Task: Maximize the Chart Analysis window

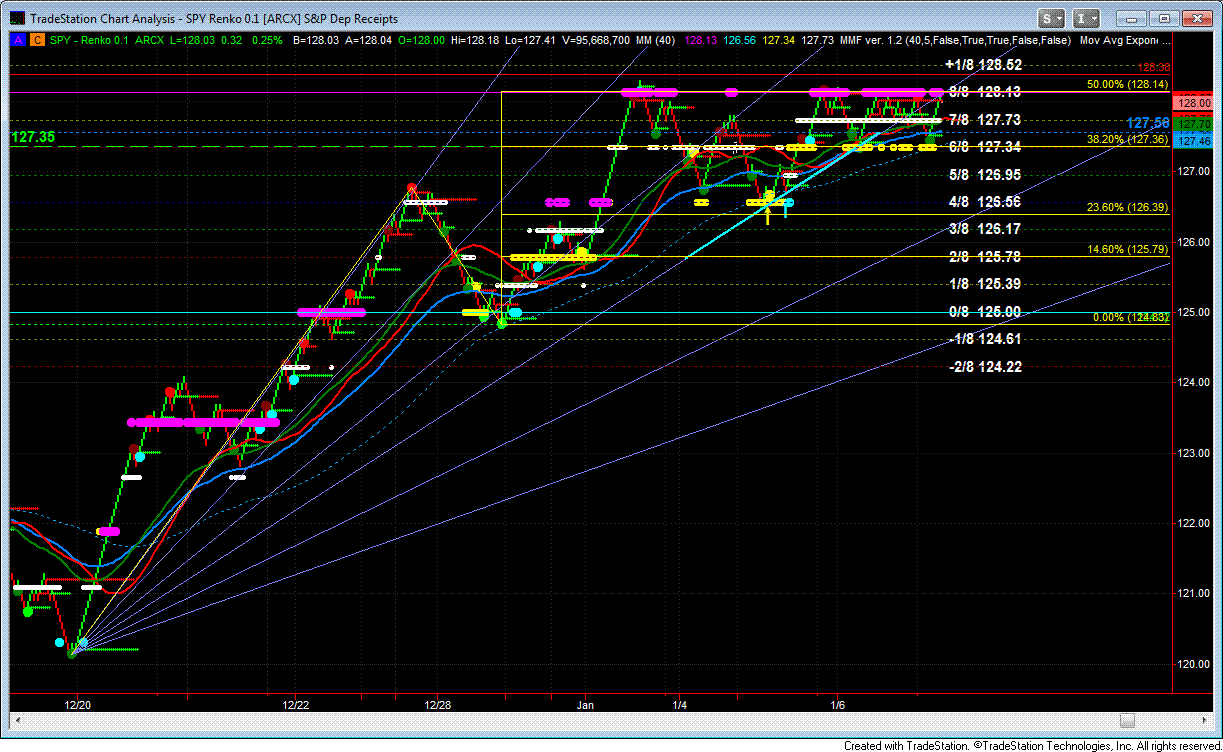Action: (x=1164, y=18)
